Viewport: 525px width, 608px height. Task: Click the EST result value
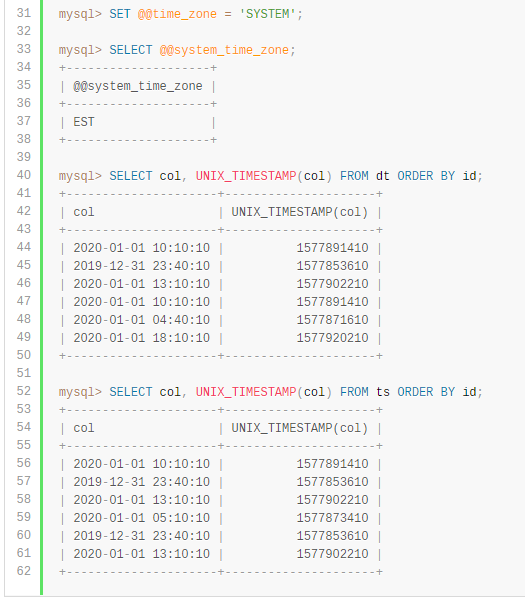pos(84,122)
